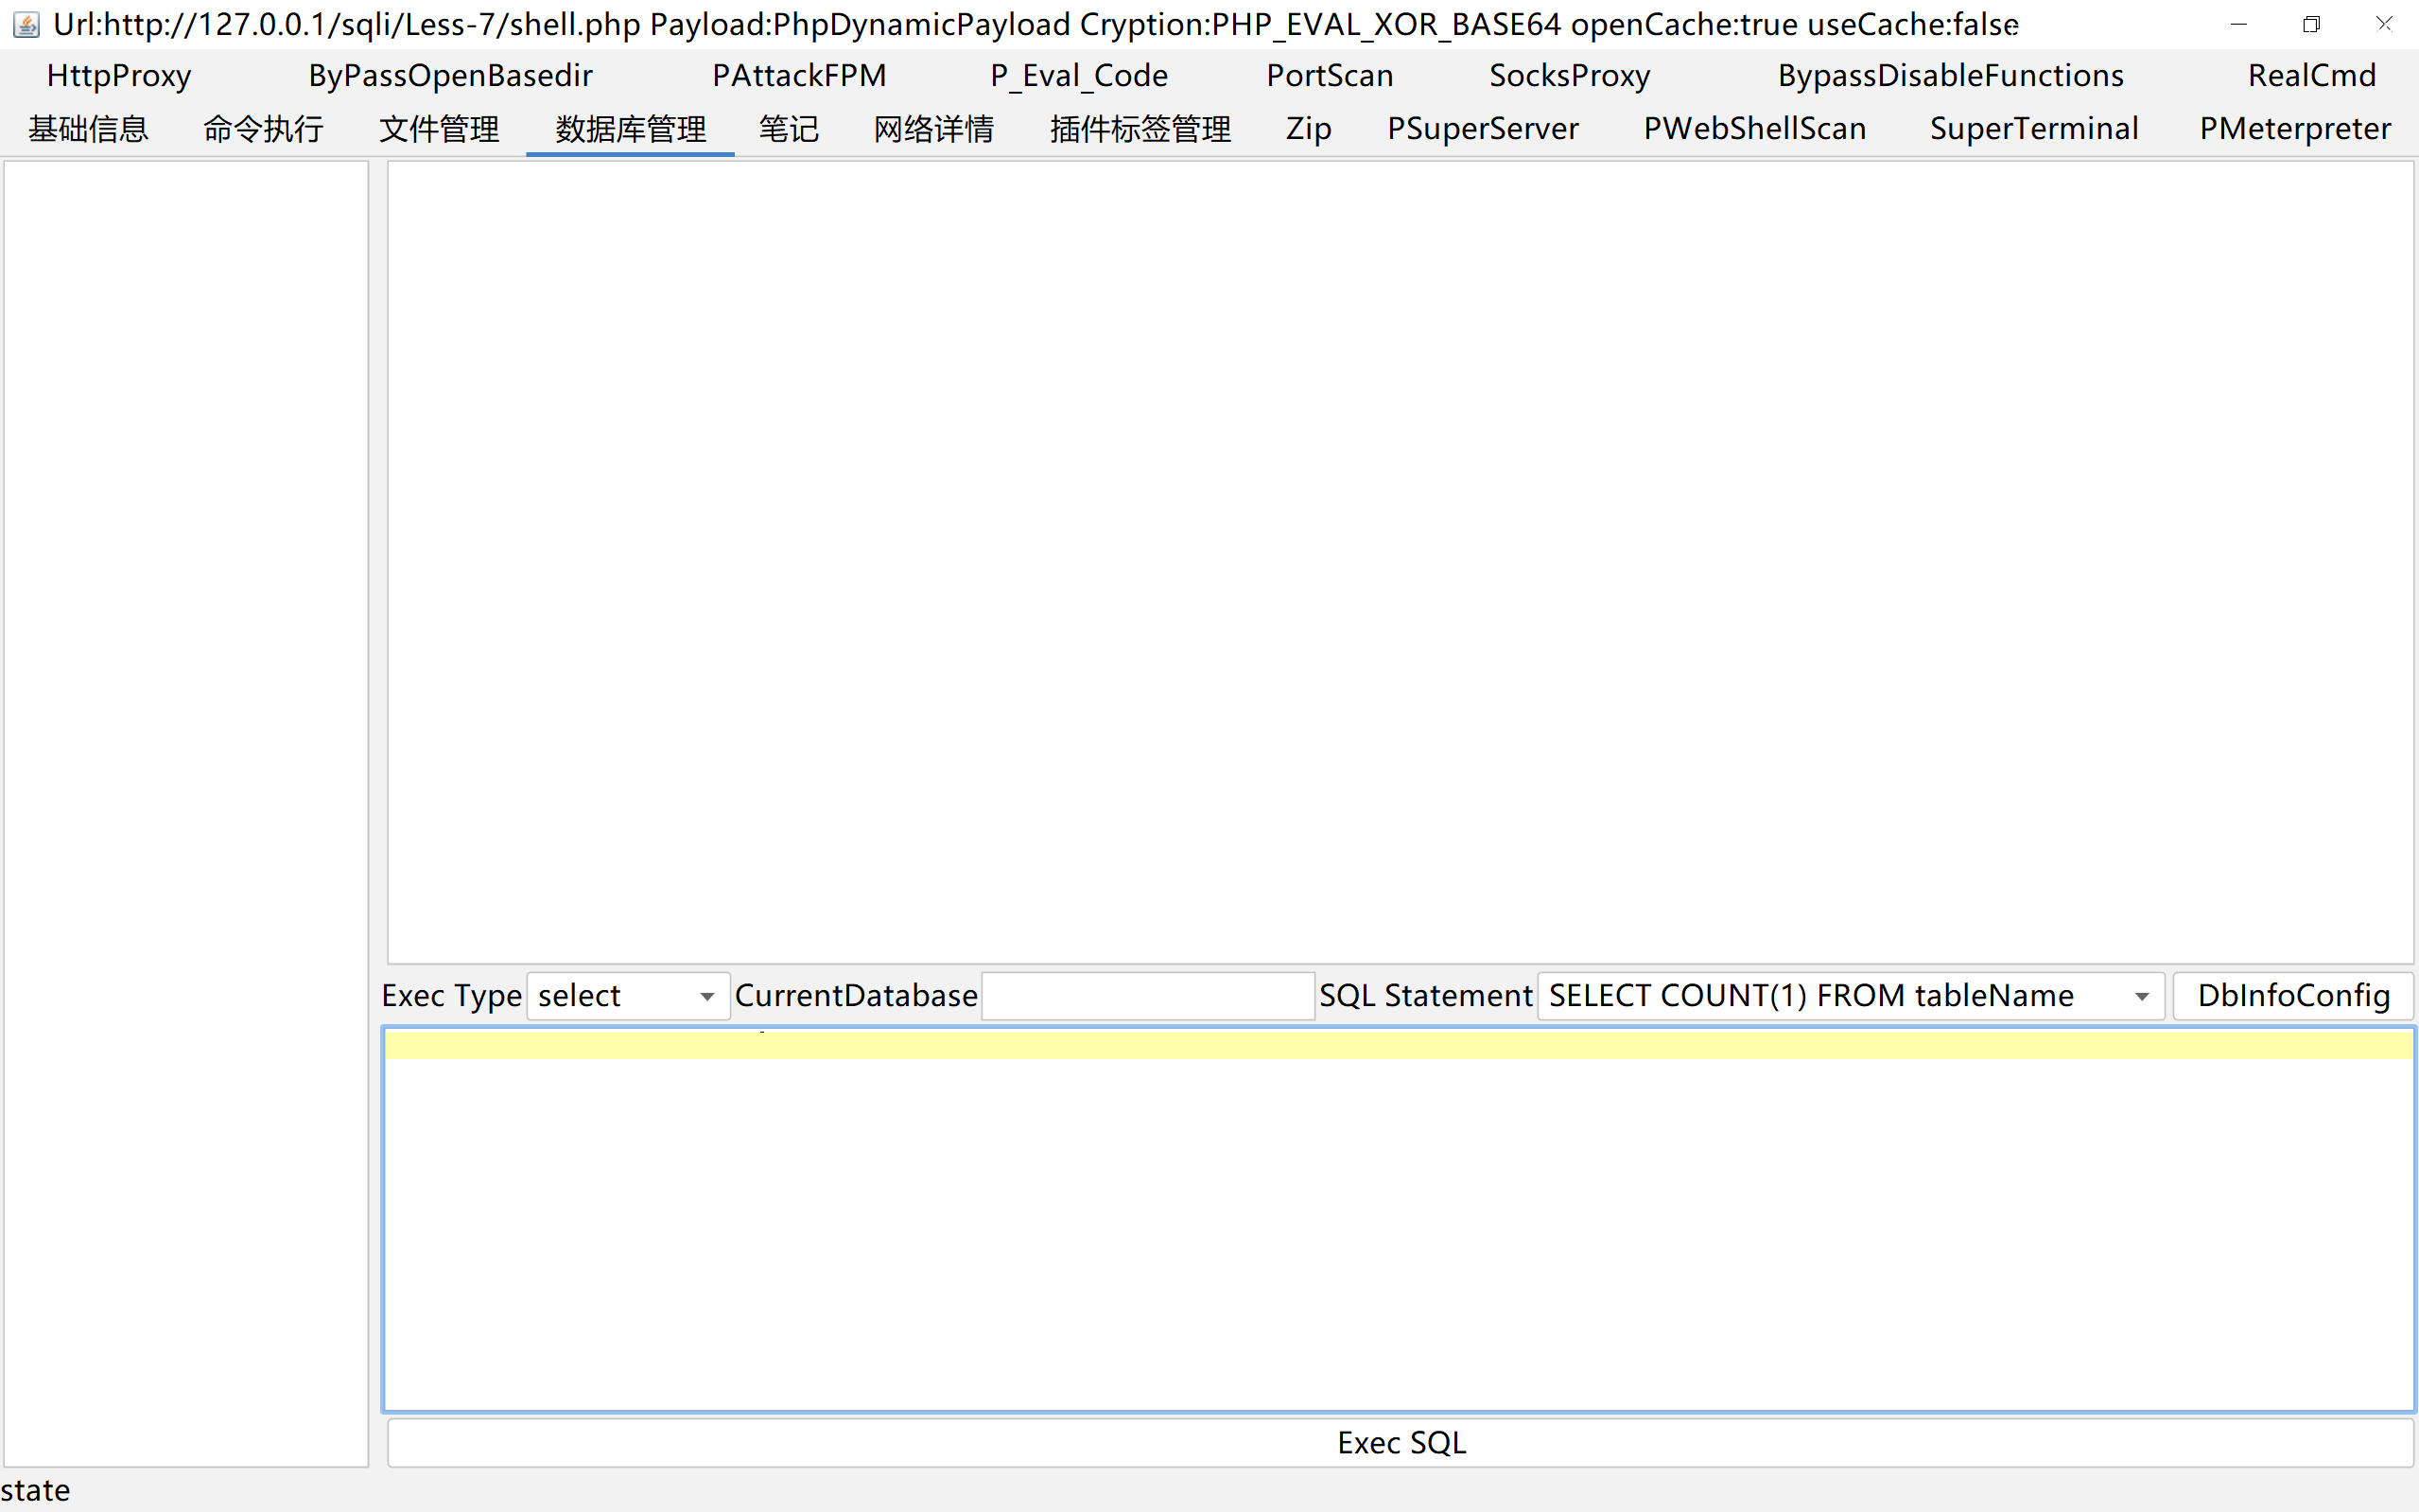
Task: Open the HttpProxy tab
Action: [118, 75]
